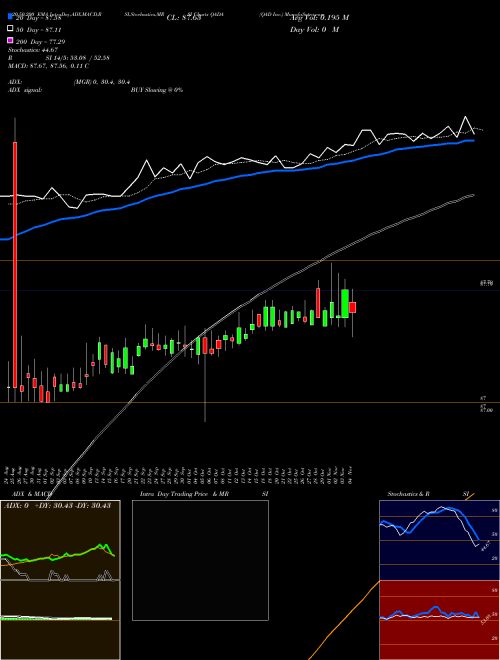500x660 pixels.
Task: Click the tall red candlestick near chart start
Action: point(15,265)
